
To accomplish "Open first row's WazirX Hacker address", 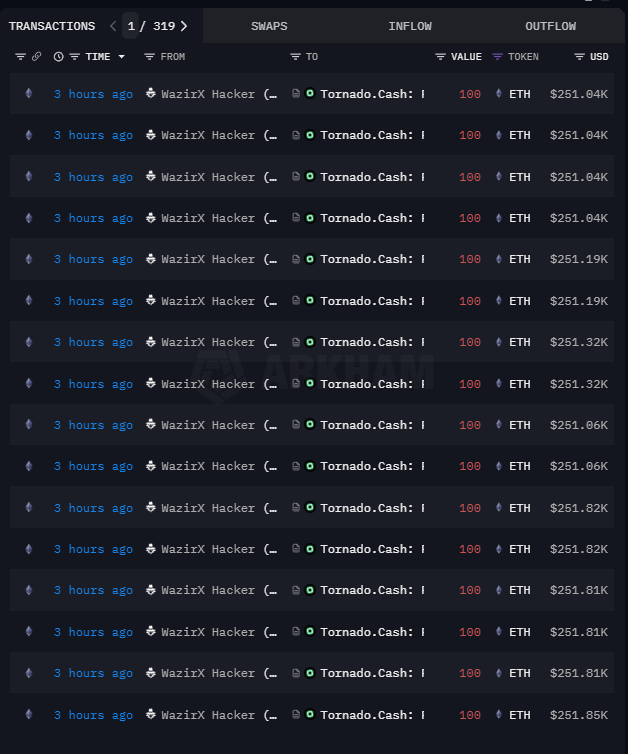I will click(x=210, y=94).
